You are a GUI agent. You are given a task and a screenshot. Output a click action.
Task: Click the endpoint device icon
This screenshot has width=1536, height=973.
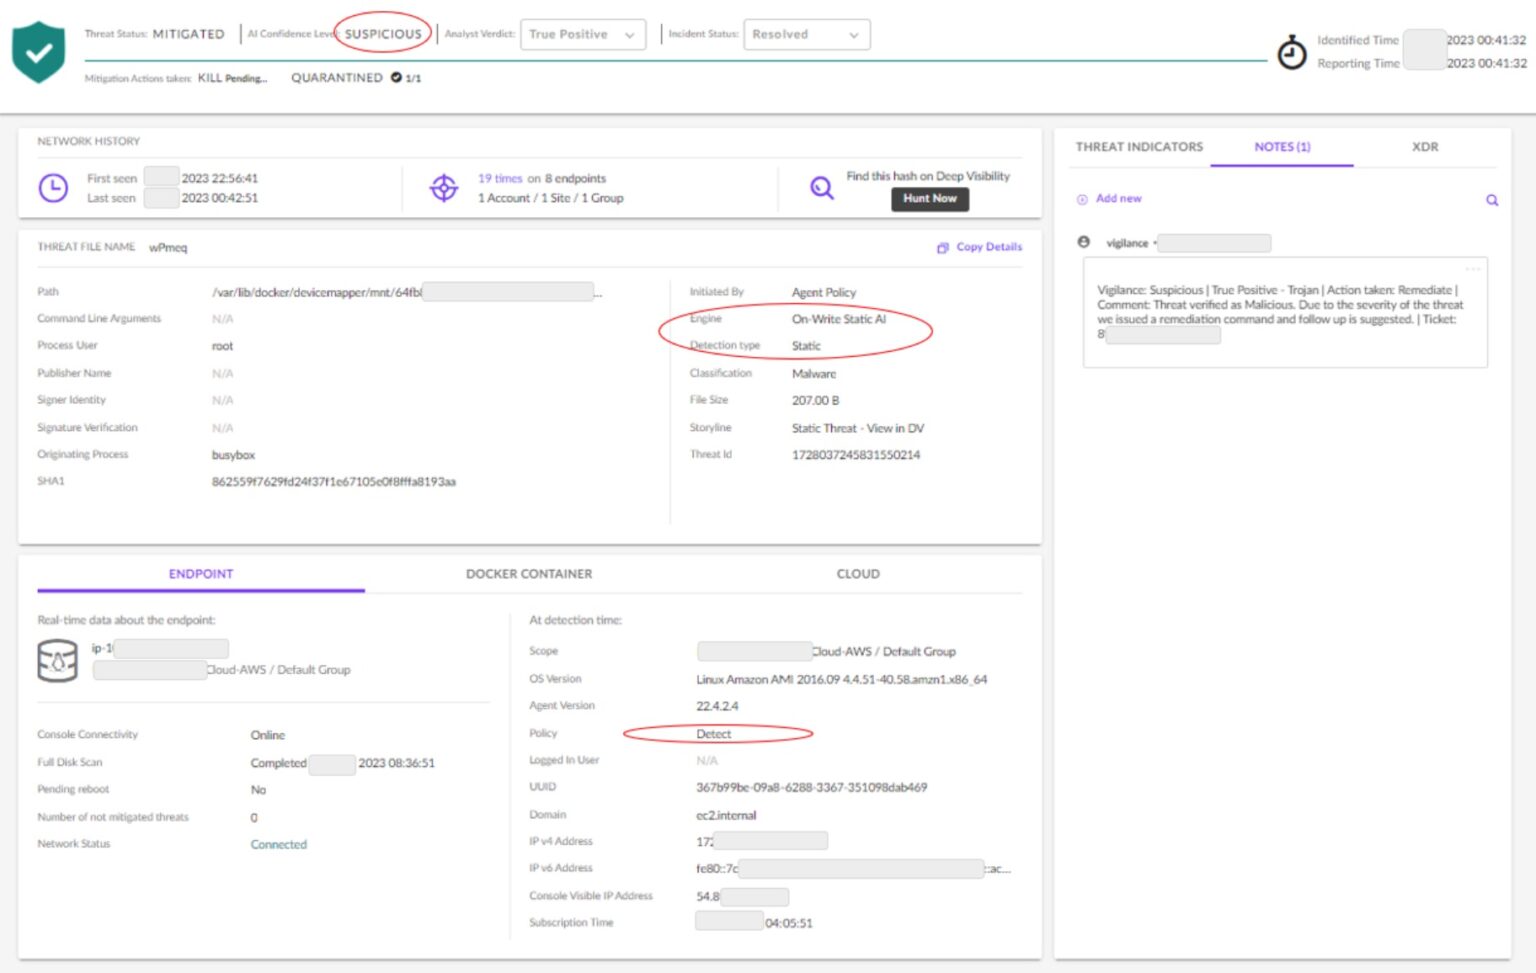click(57, 661)
